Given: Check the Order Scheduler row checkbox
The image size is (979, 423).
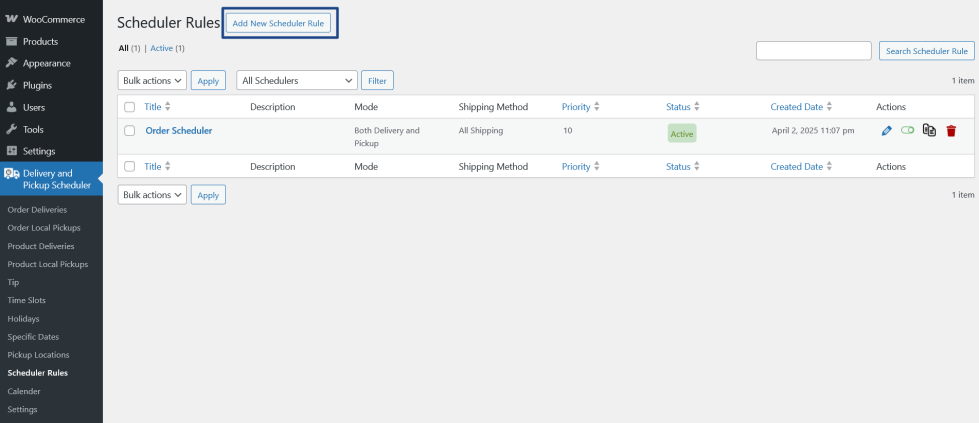Looking at the screenshot, I should click(x=130, y=130).
